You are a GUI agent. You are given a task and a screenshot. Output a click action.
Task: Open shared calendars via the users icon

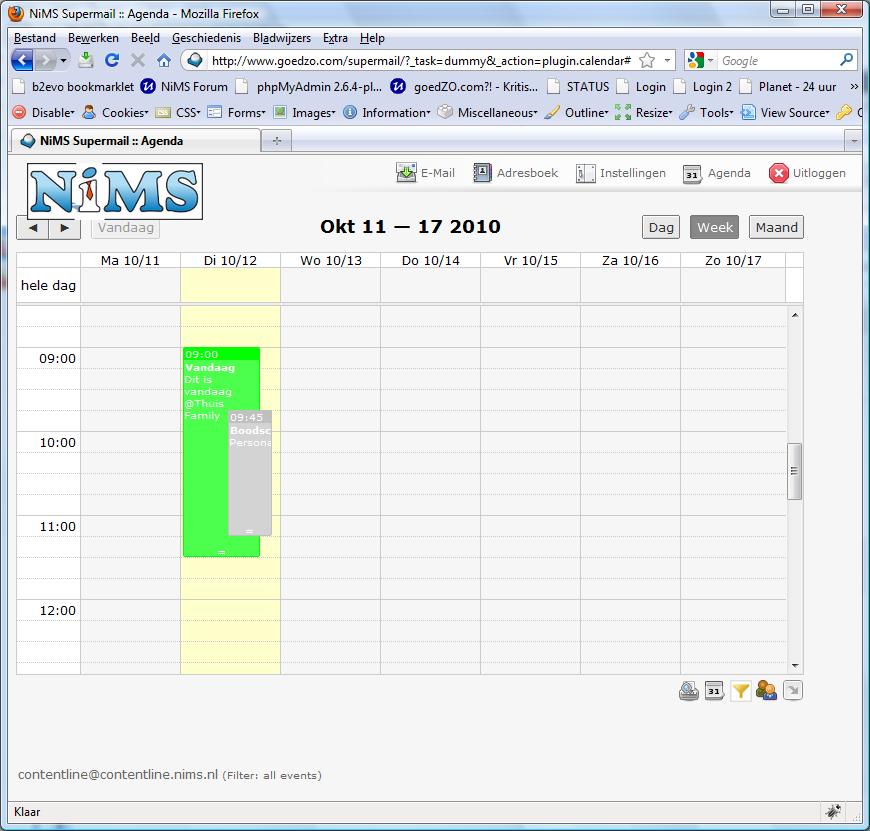point(765,690)
